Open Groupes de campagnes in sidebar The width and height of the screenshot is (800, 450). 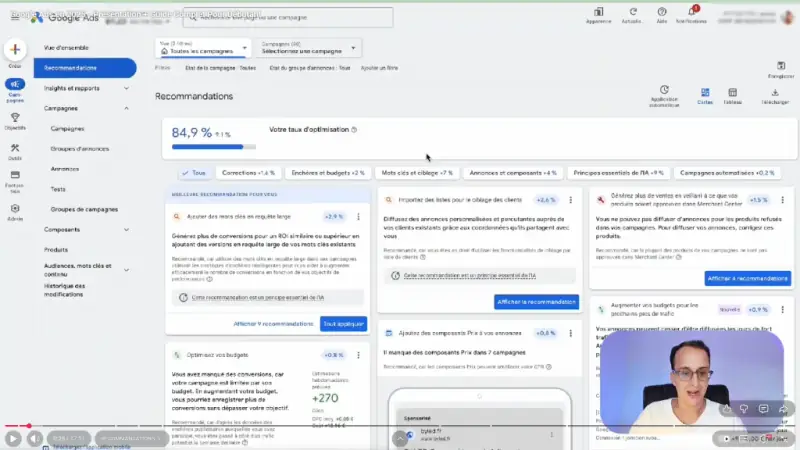(x=84, y=209)
